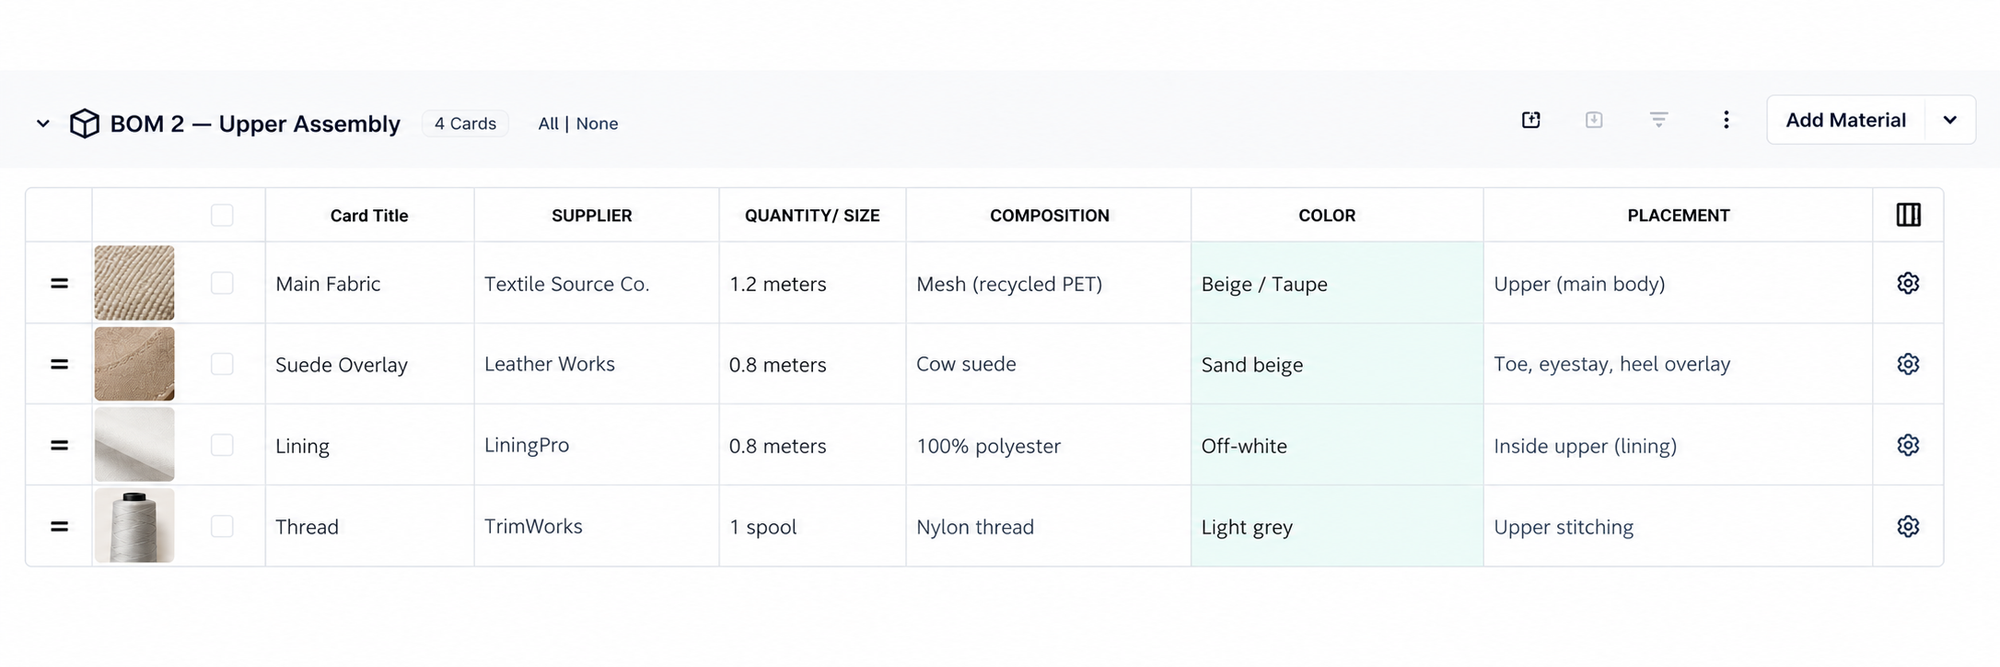2000x667 pixels.
Task: Check the Main Fabric row checkbox
Action: click(x=222, y=283)
